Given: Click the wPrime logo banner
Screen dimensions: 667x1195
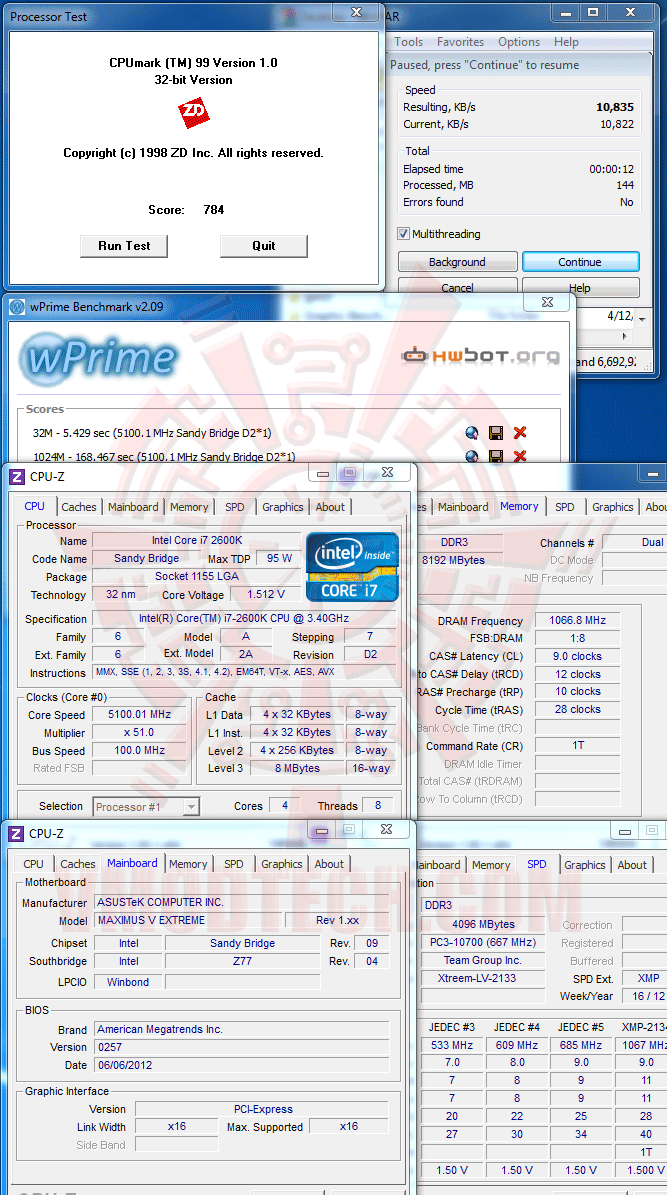Looking at the screenshot, I should (98, 358).
